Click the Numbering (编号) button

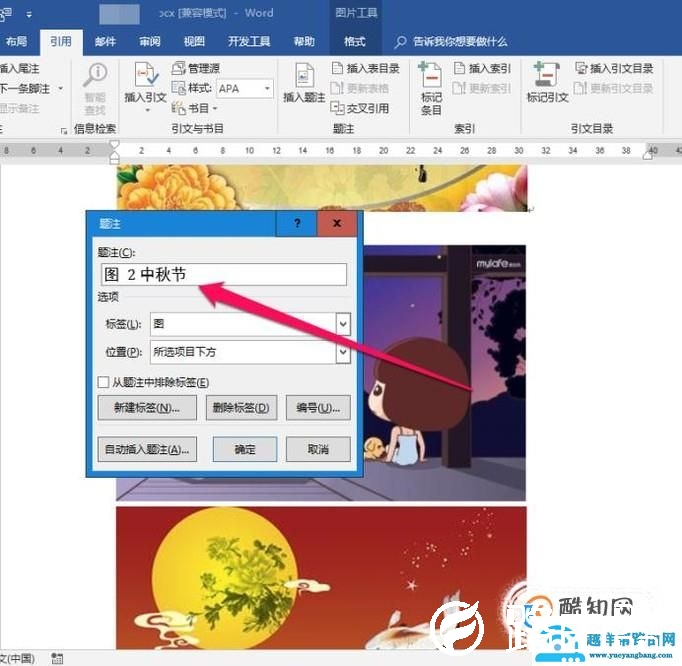(318, 408)
